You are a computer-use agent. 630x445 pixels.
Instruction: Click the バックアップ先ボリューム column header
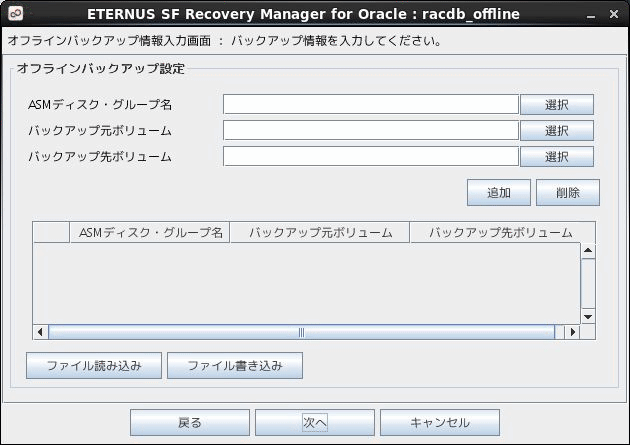pos(502,232)
